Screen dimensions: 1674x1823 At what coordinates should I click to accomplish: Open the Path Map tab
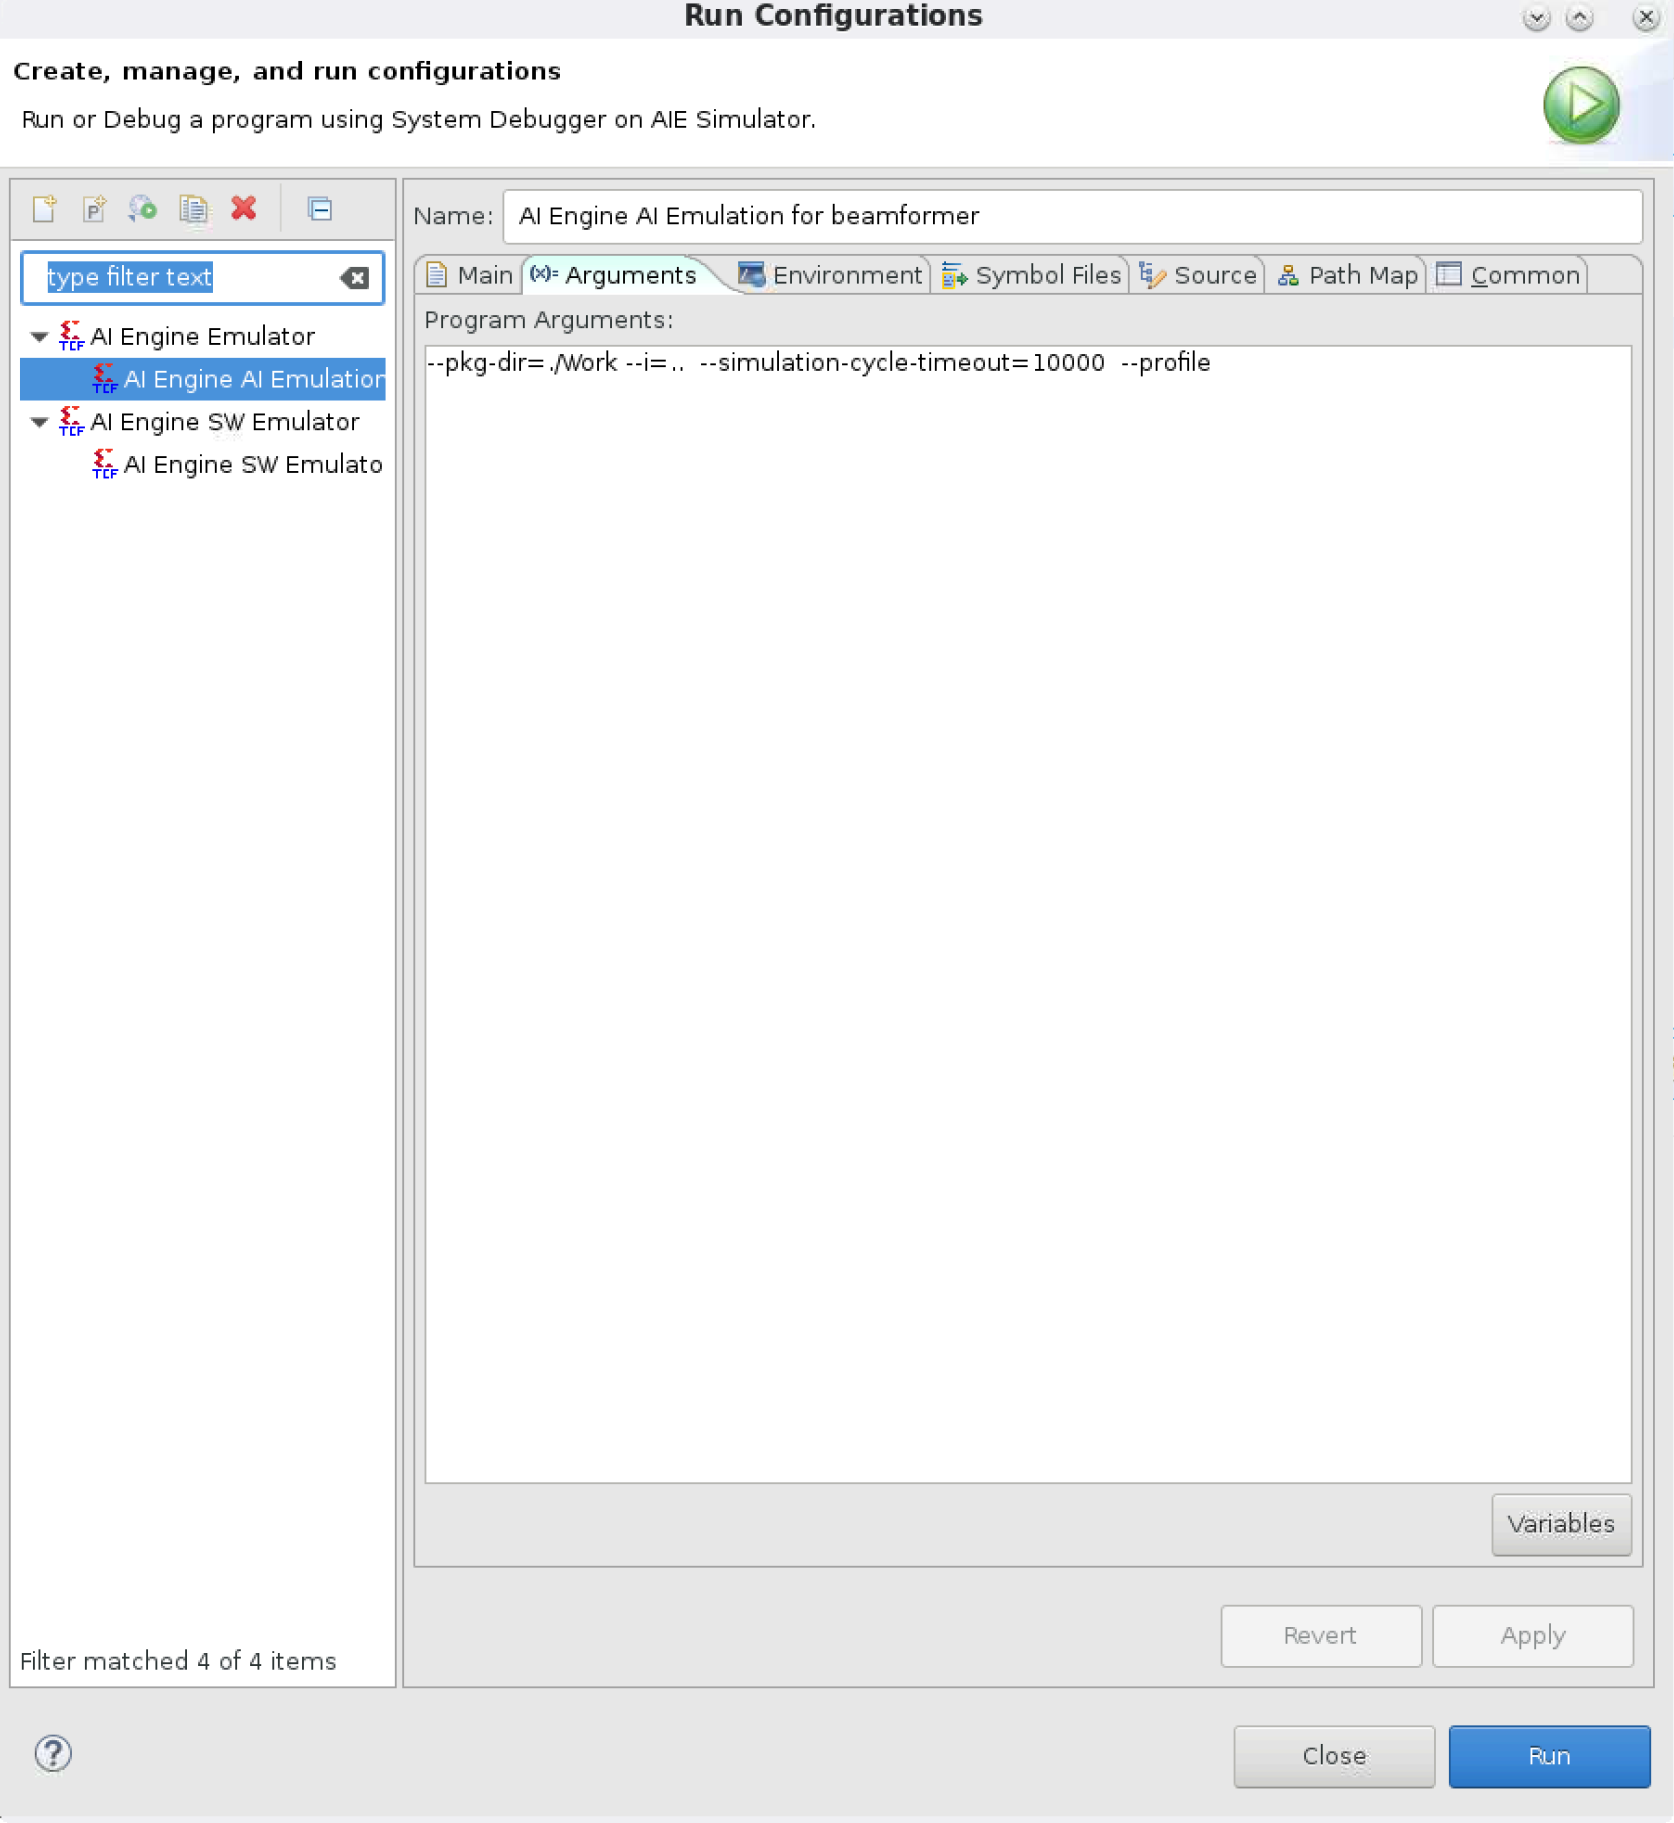(x=1348, y=276)
